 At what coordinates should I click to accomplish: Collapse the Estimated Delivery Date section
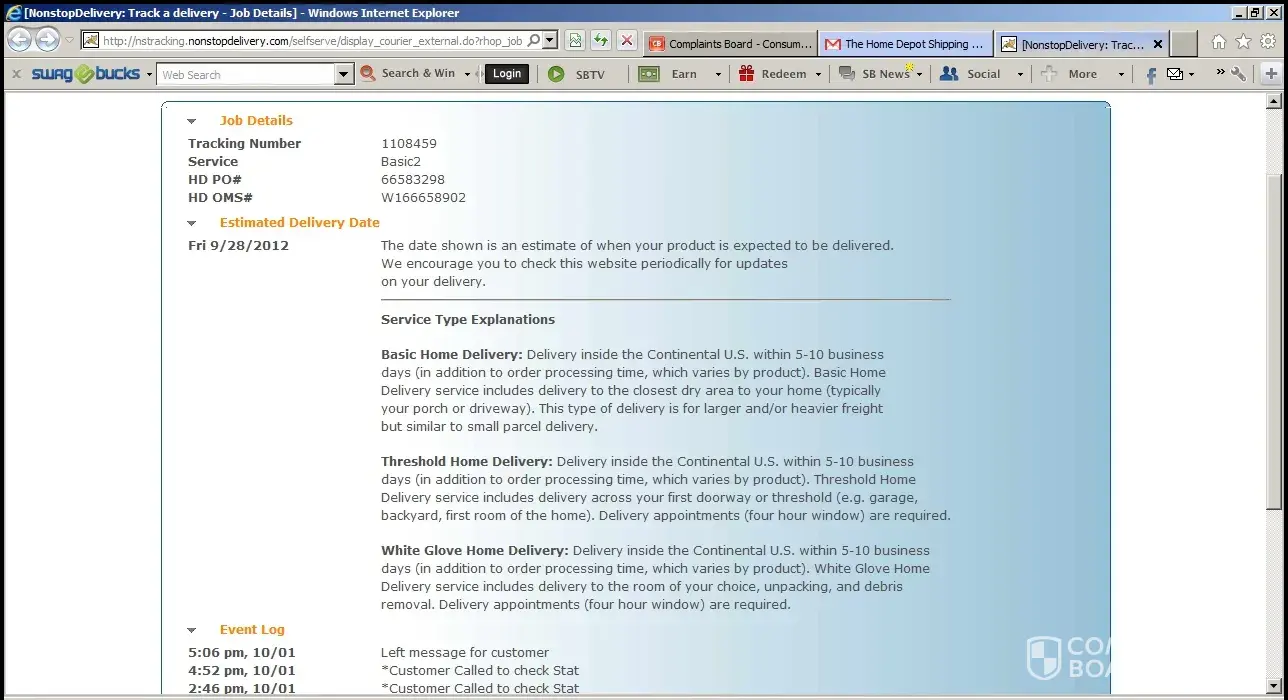(x=192, y=223)
